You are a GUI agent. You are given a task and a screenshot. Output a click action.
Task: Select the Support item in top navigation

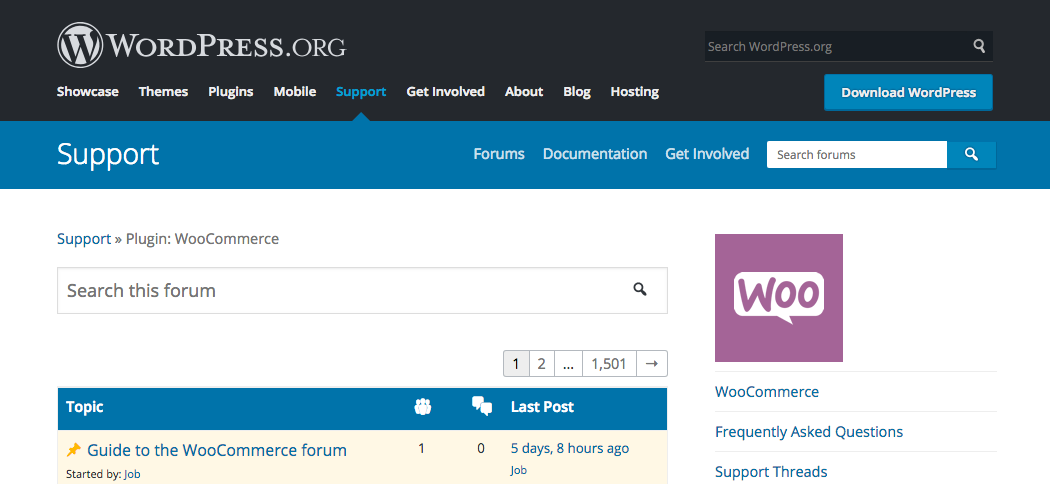point(361,92)
